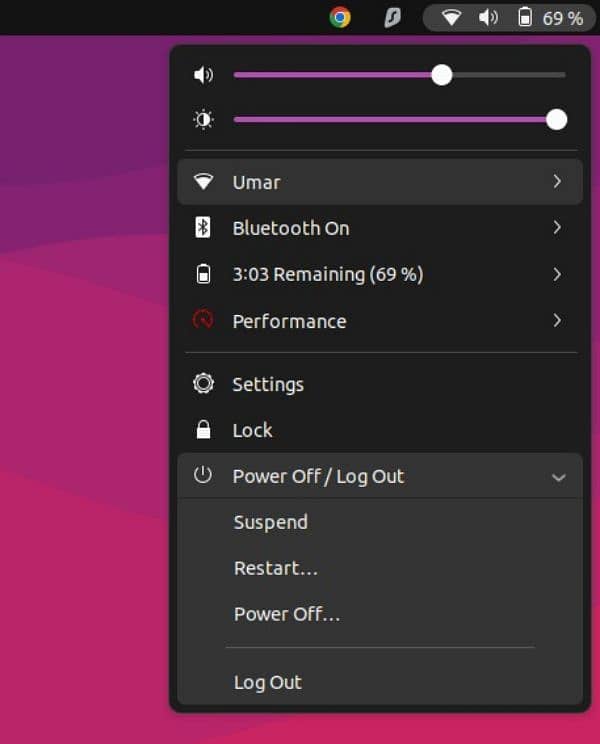Click the Bluetooth icon in menu
600x744 pixels.
[203, 228]
